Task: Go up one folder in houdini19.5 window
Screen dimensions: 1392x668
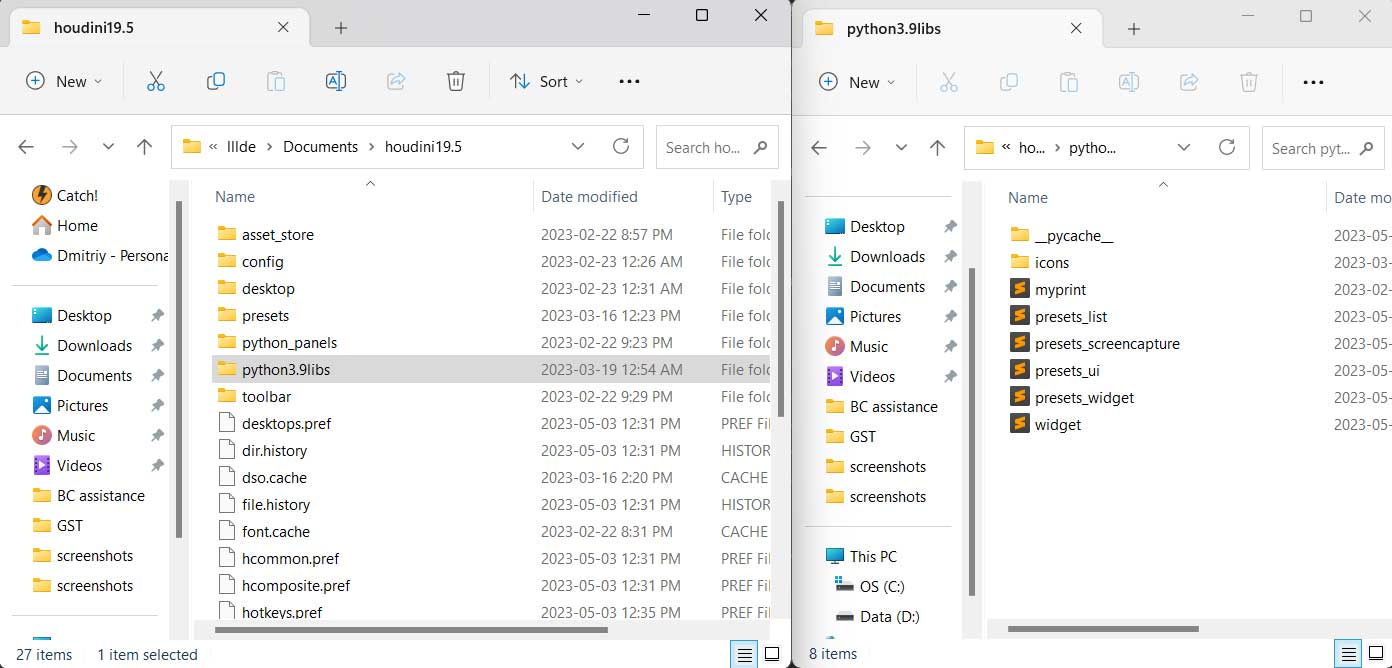Action: pos(144,147)
